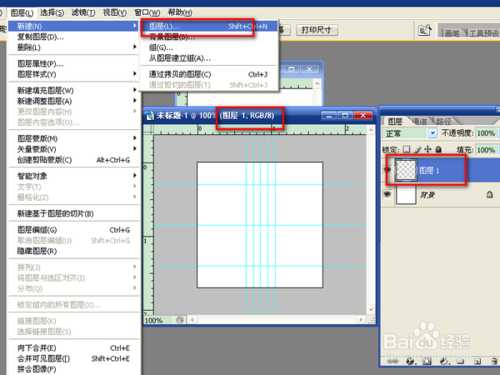Toggle visibility of Layer 1

pos(387,170)
